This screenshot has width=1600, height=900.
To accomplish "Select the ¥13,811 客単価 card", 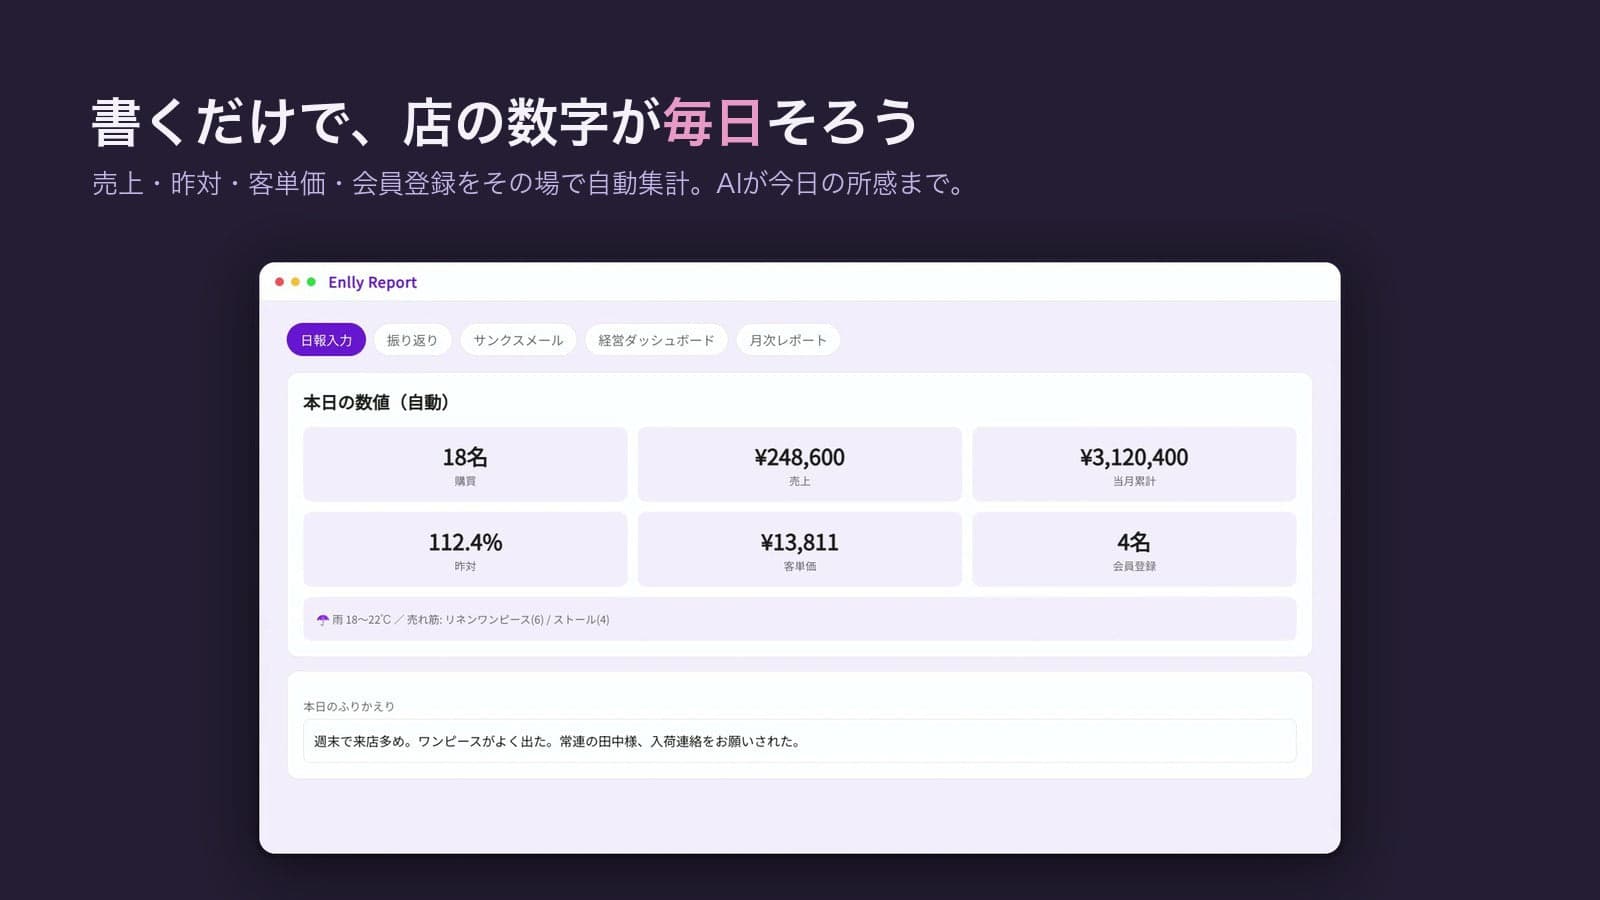I will click(799, 549).
